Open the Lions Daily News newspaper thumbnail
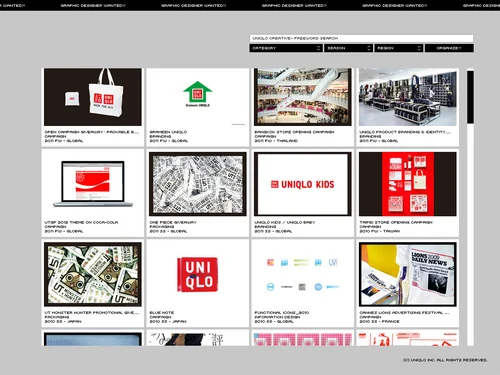This screenshot has width=500, height=375. pyautogui.click(x=408, y=274)
